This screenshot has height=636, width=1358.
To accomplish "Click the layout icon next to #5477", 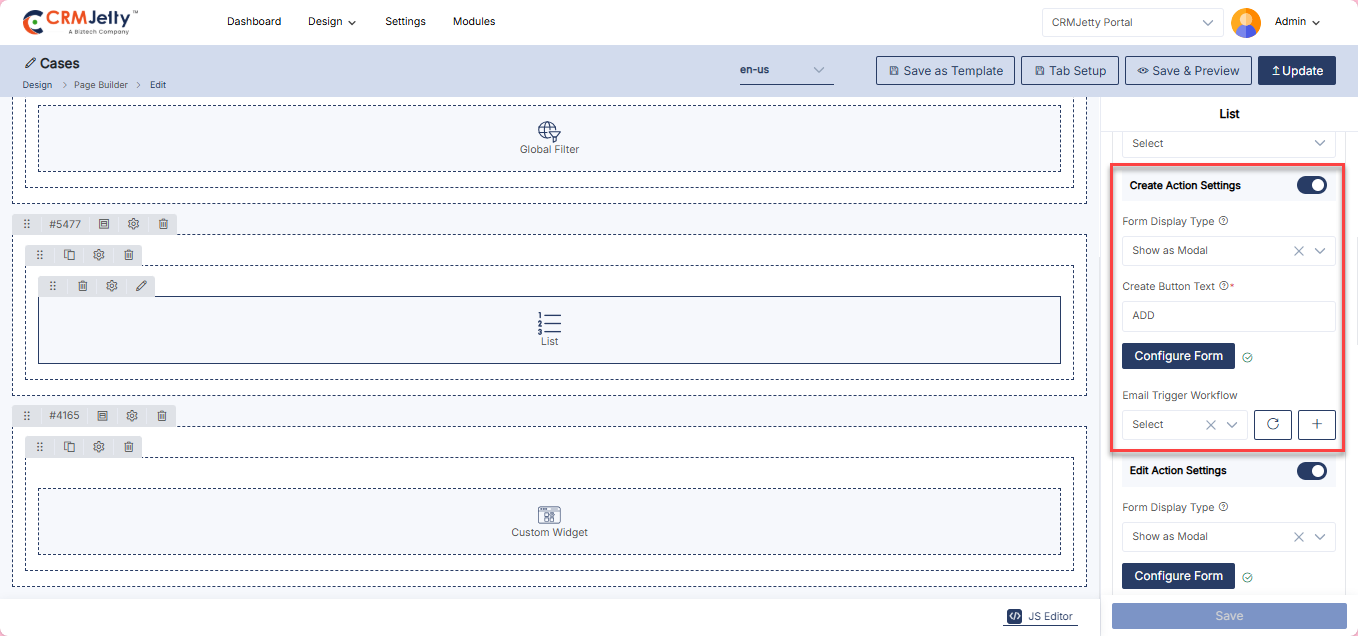I will tap(104, 224).
